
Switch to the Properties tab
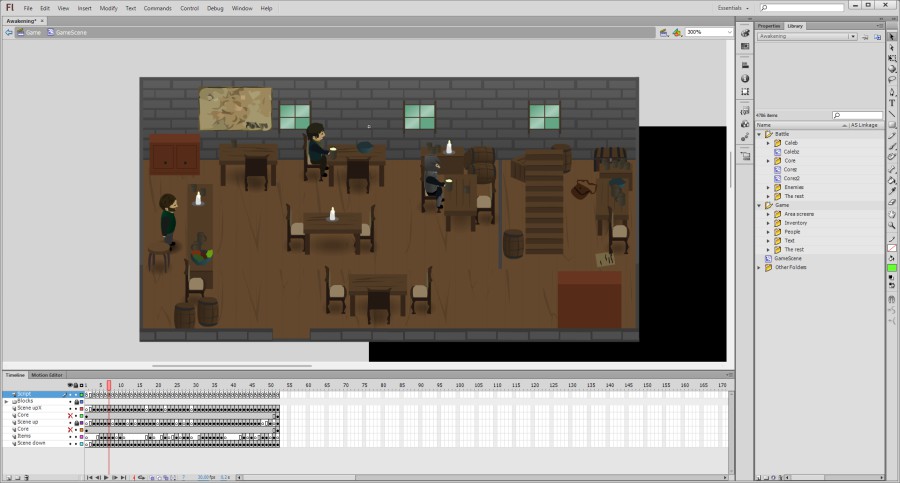769,26
